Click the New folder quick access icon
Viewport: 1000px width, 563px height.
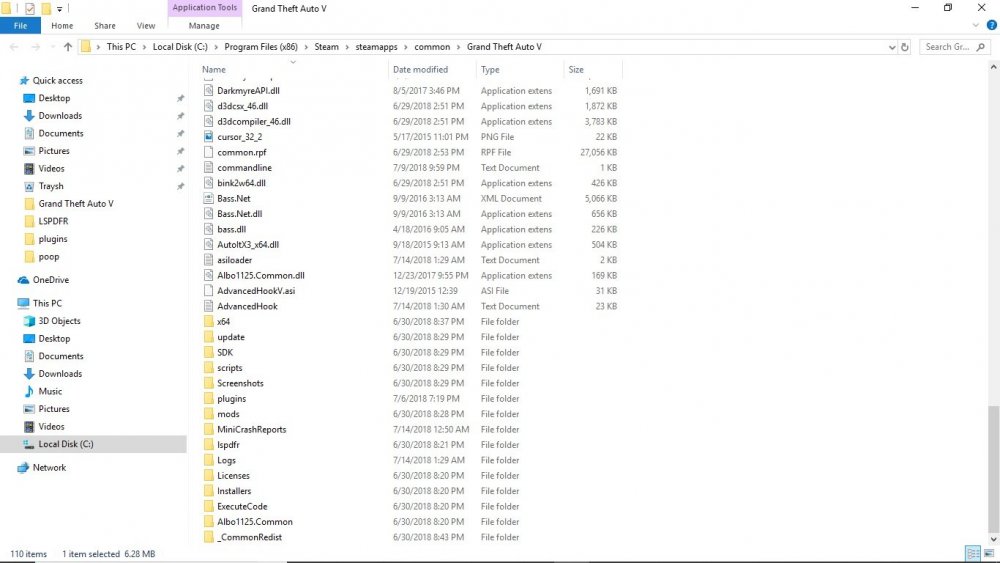point(46,8)
